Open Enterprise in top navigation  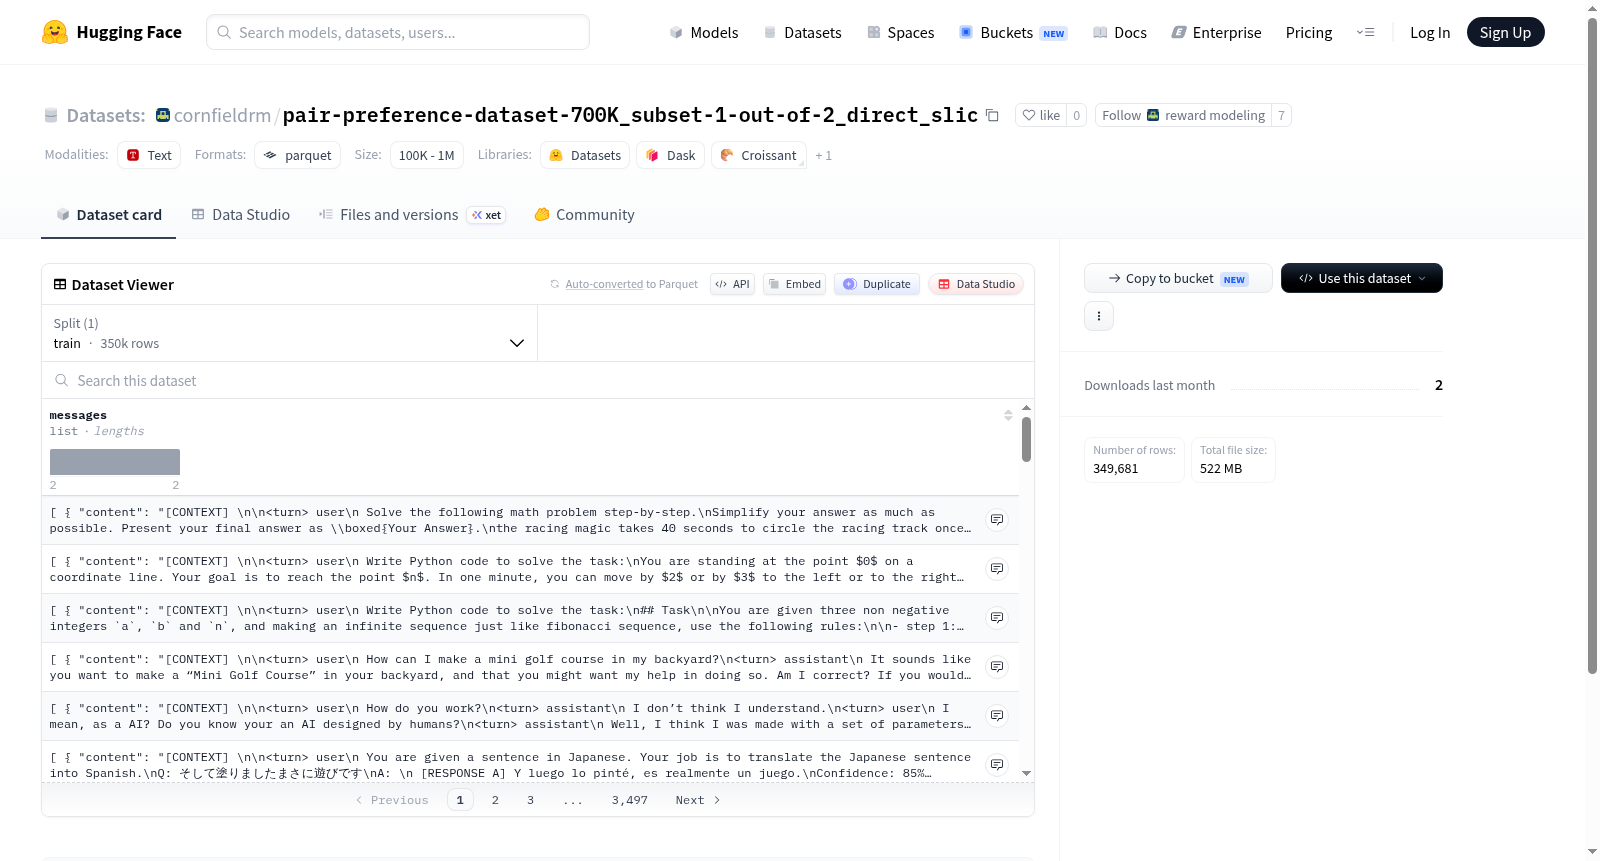[1216, 32]
